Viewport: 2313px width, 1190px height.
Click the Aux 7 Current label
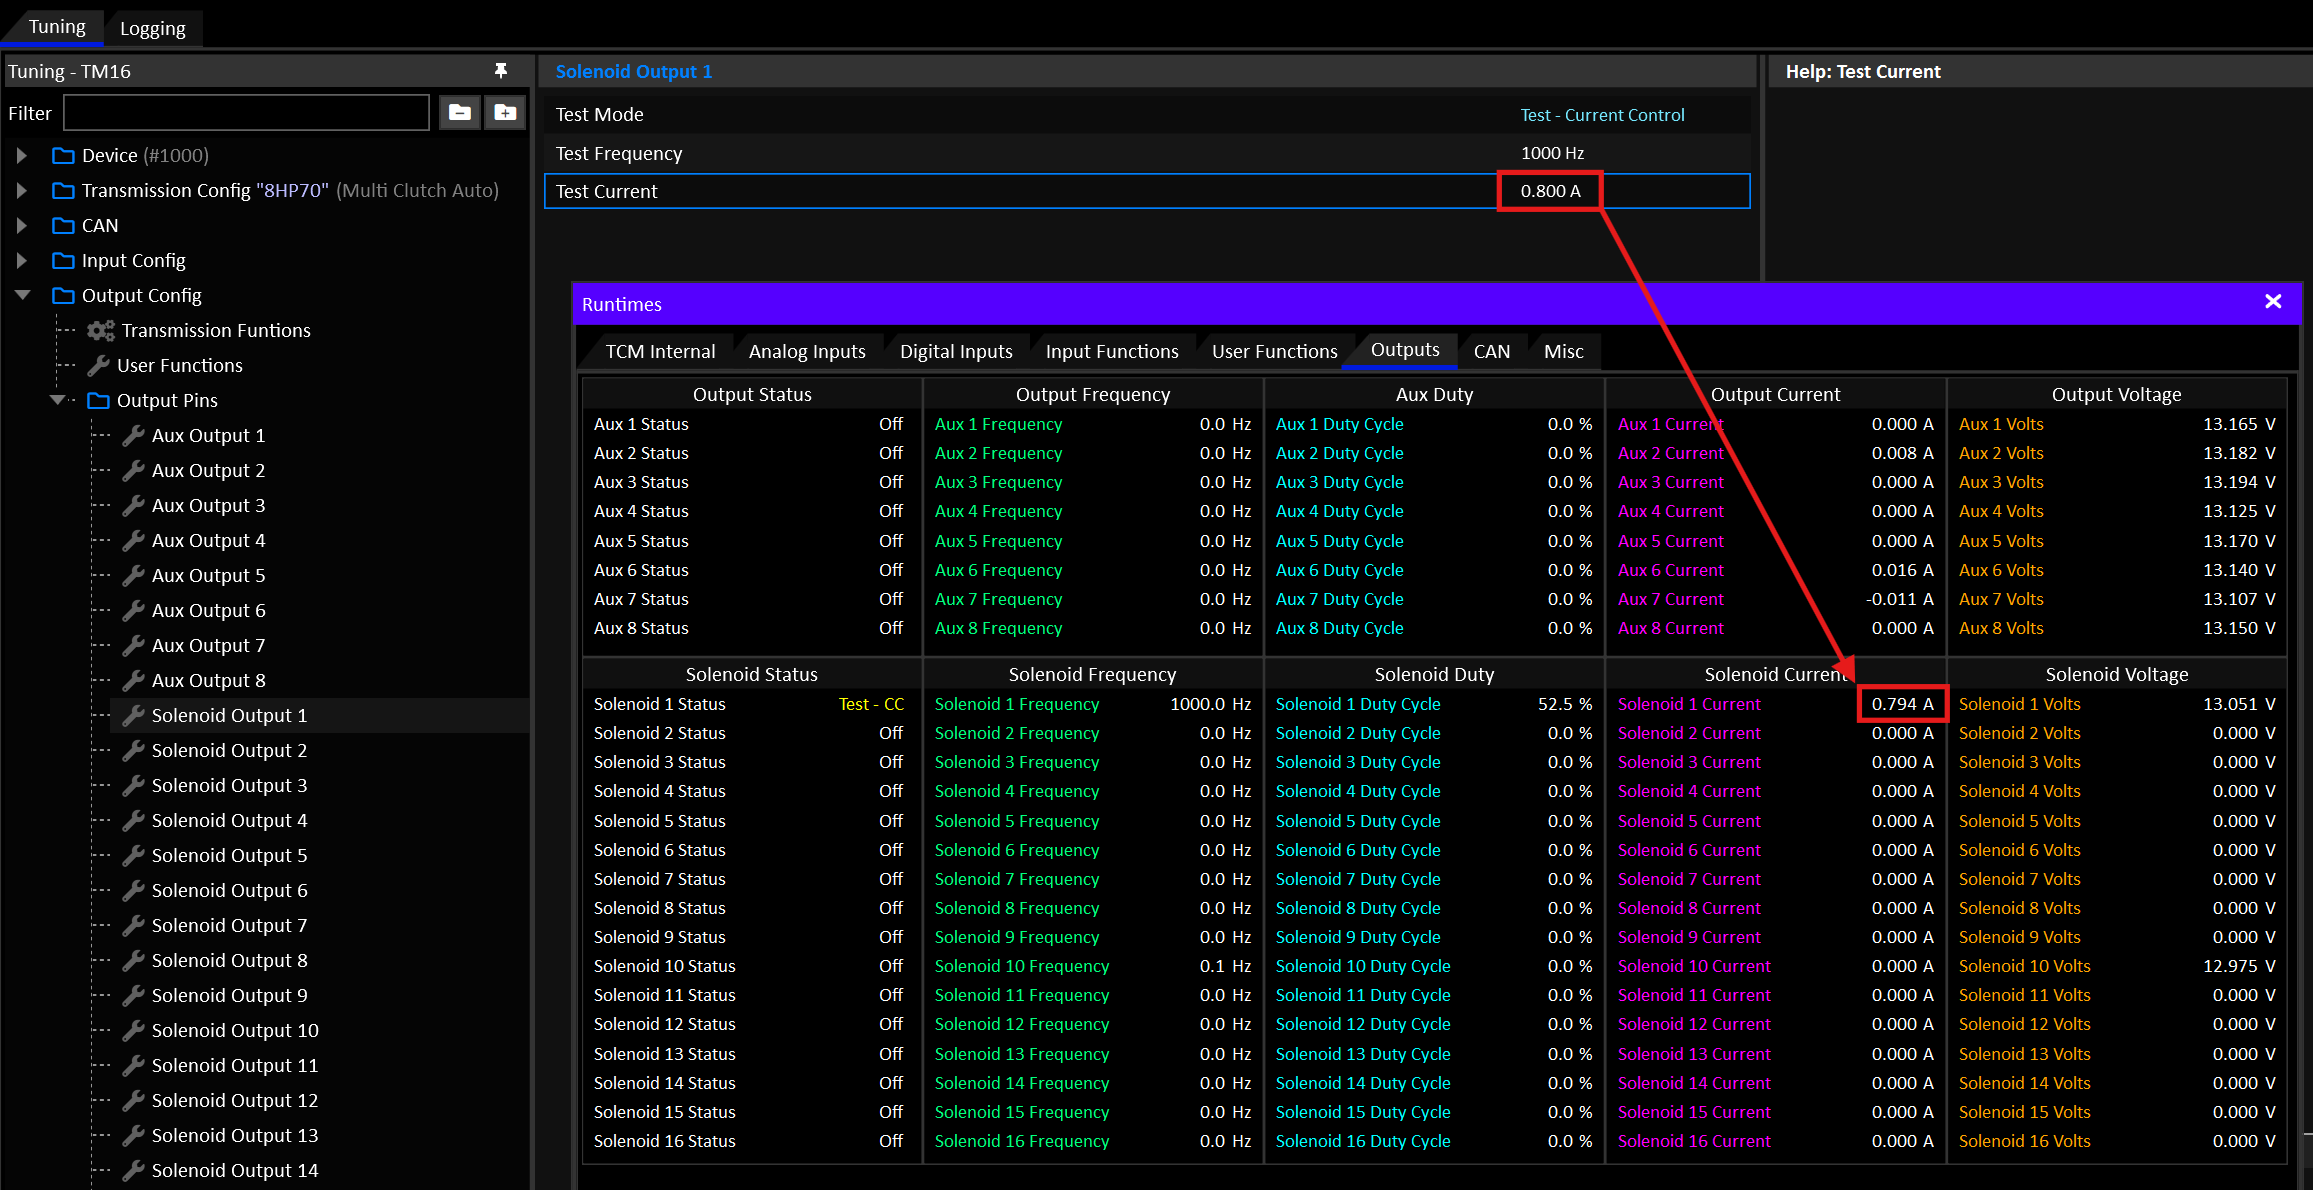click(x=1671, y=599)
